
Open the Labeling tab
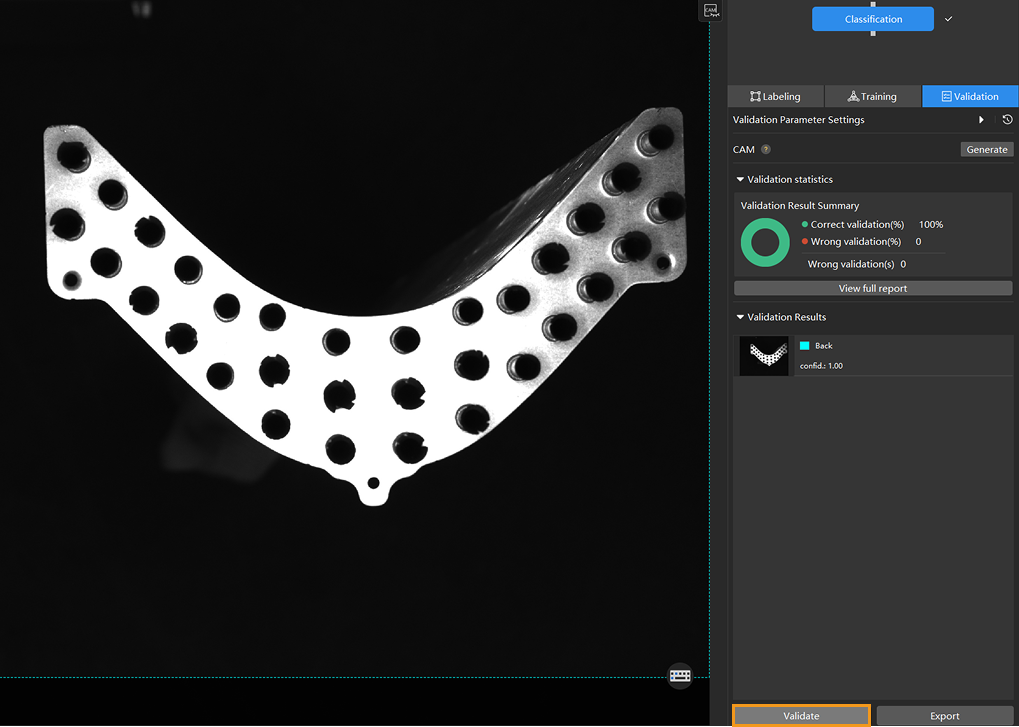775,96
